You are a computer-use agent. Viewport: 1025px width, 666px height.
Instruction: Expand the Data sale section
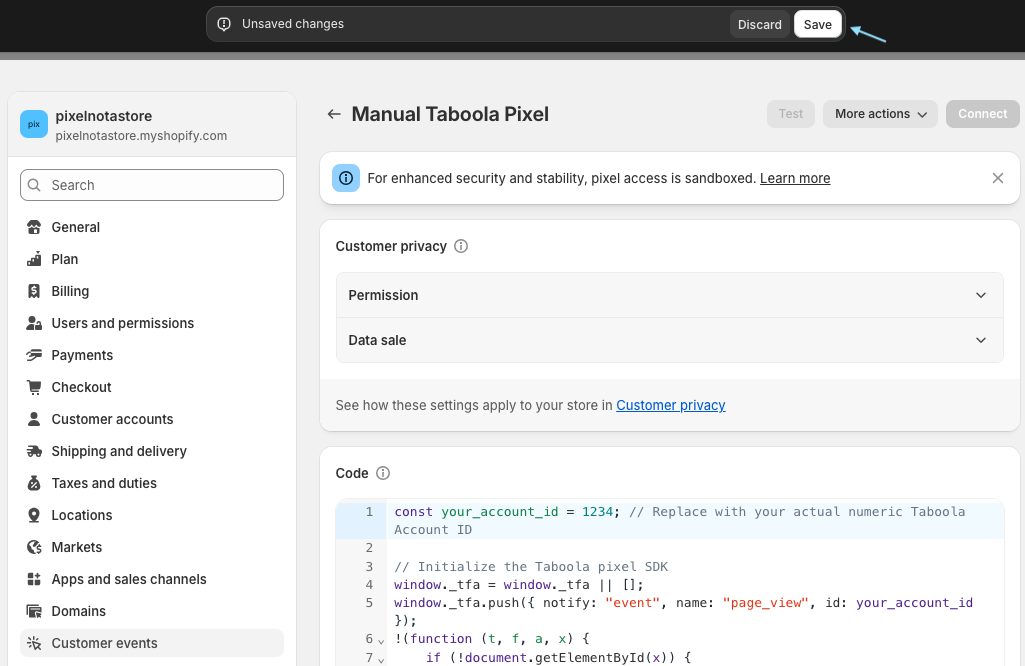pos(669,341)
